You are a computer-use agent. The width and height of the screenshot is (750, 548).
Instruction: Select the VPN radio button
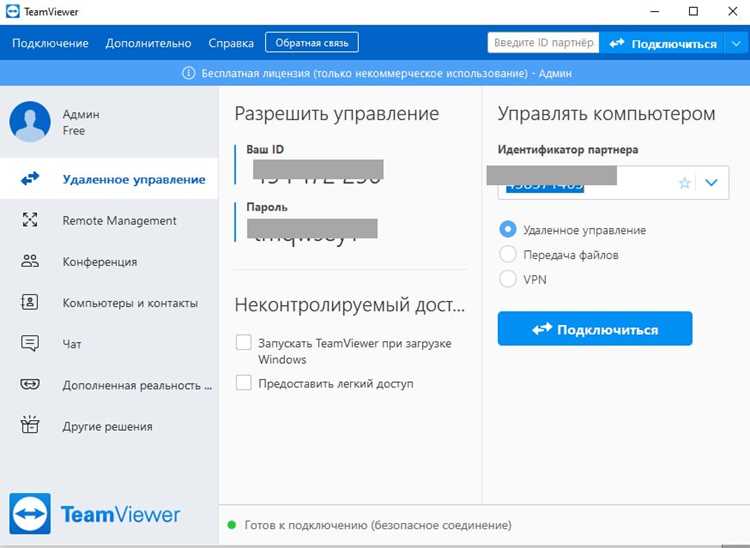coord(507,279)
